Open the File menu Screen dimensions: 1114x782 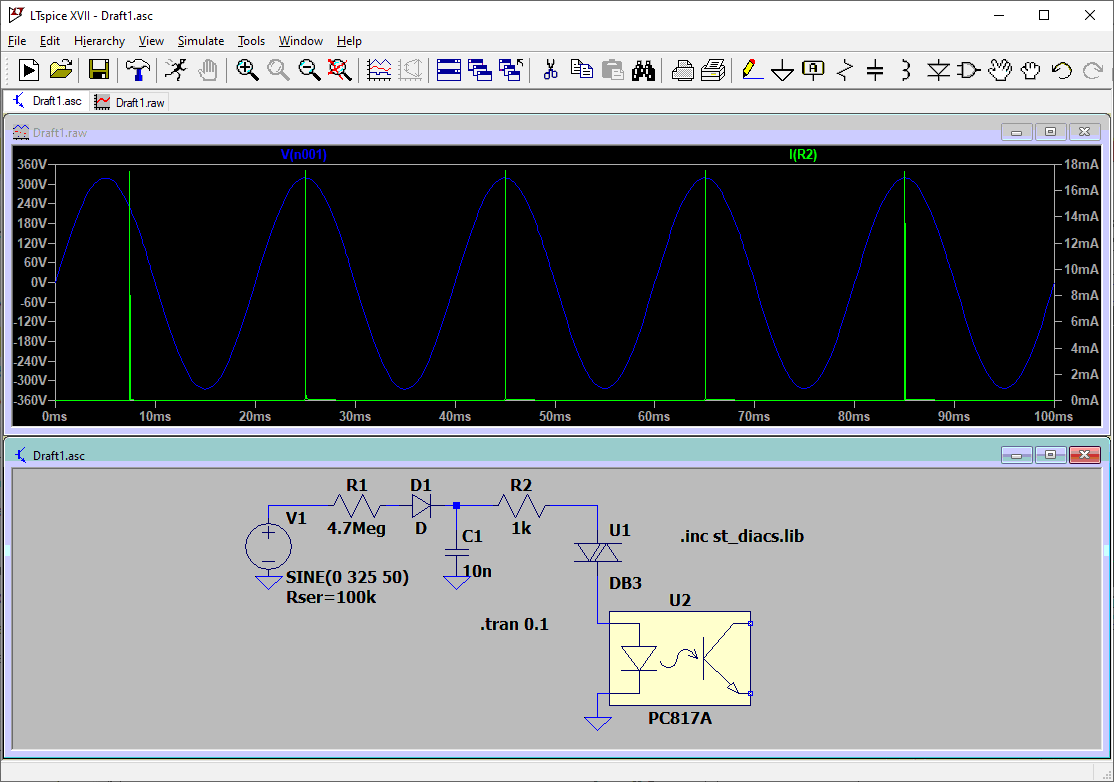17,40
